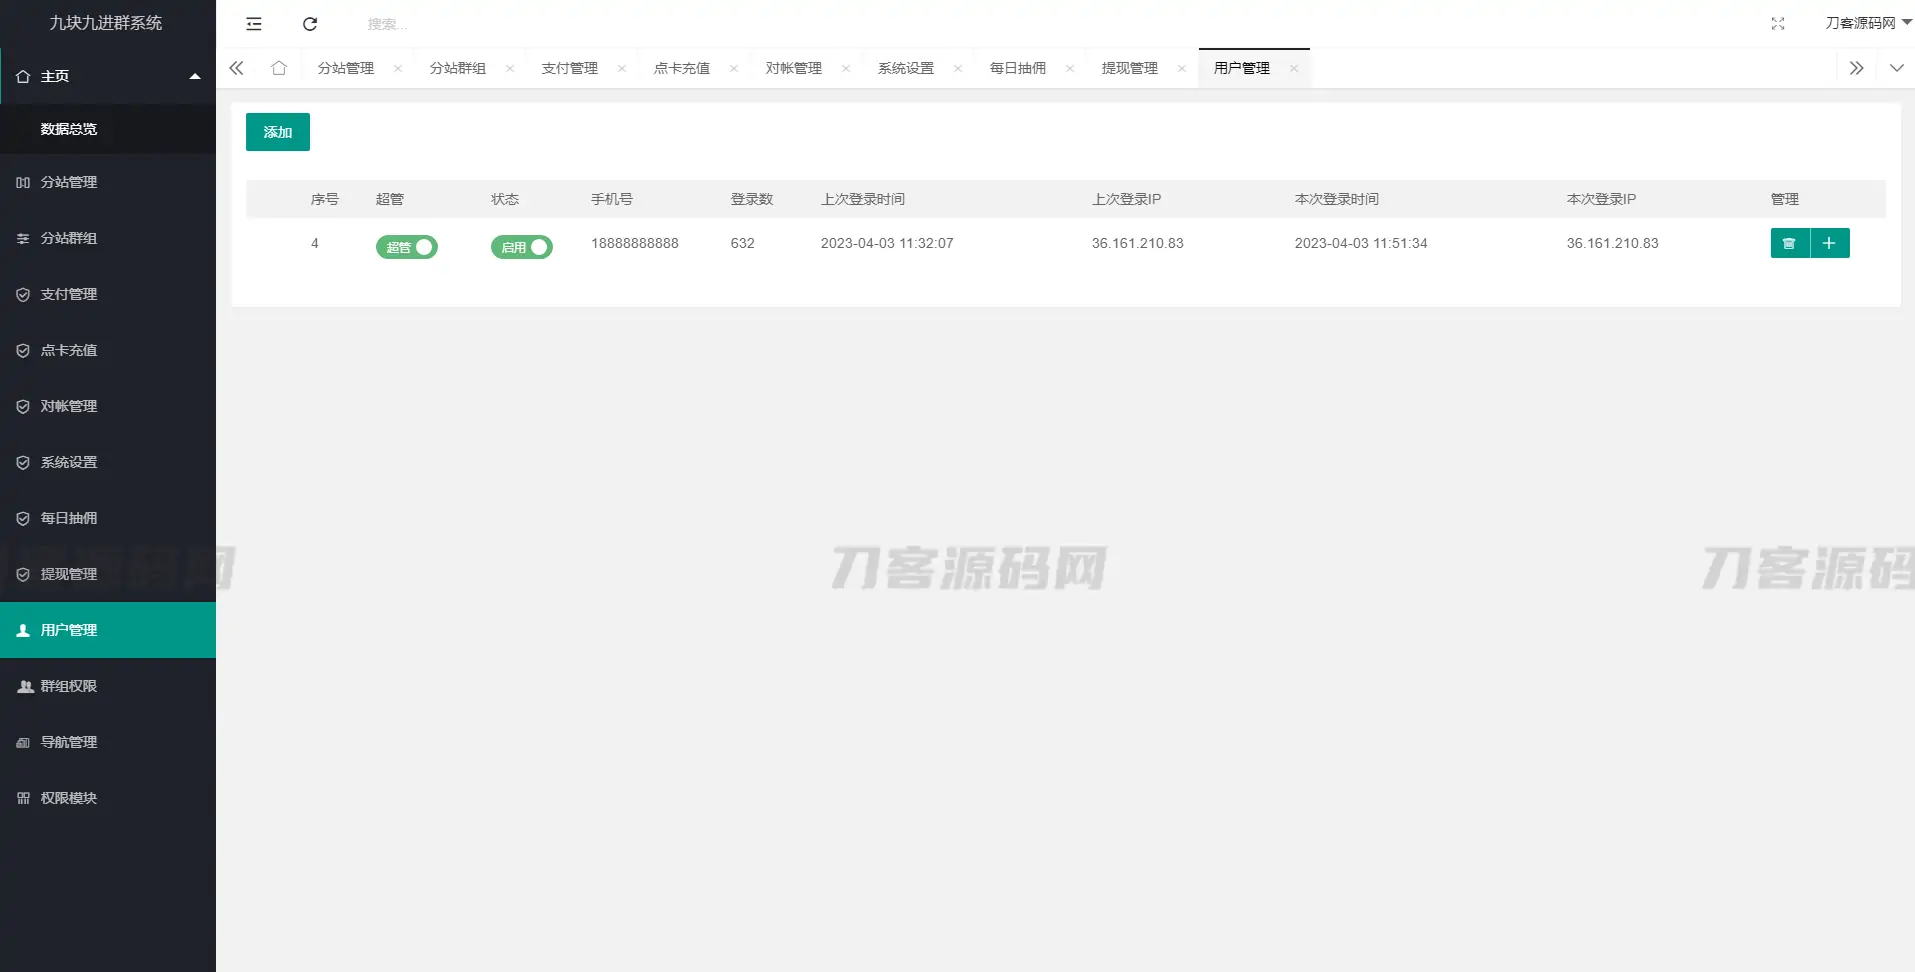Viewport: 1915px width, 972px height.
Task: Open the home tab via house icon
Action: (x=279, y=67)
